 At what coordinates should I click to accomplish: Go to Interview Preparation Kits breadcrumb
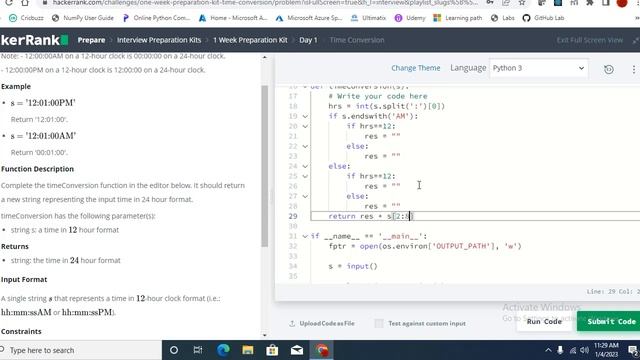point(159,40)
